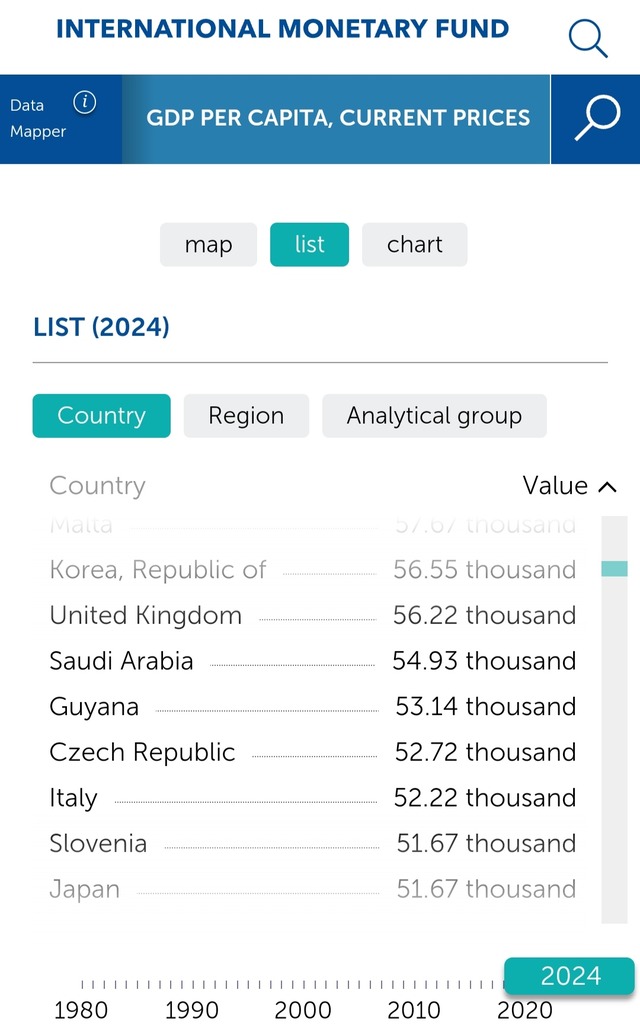This screenshot has height=1034, width=640.
Task: Select the Slovenia row
Action: 313,843
